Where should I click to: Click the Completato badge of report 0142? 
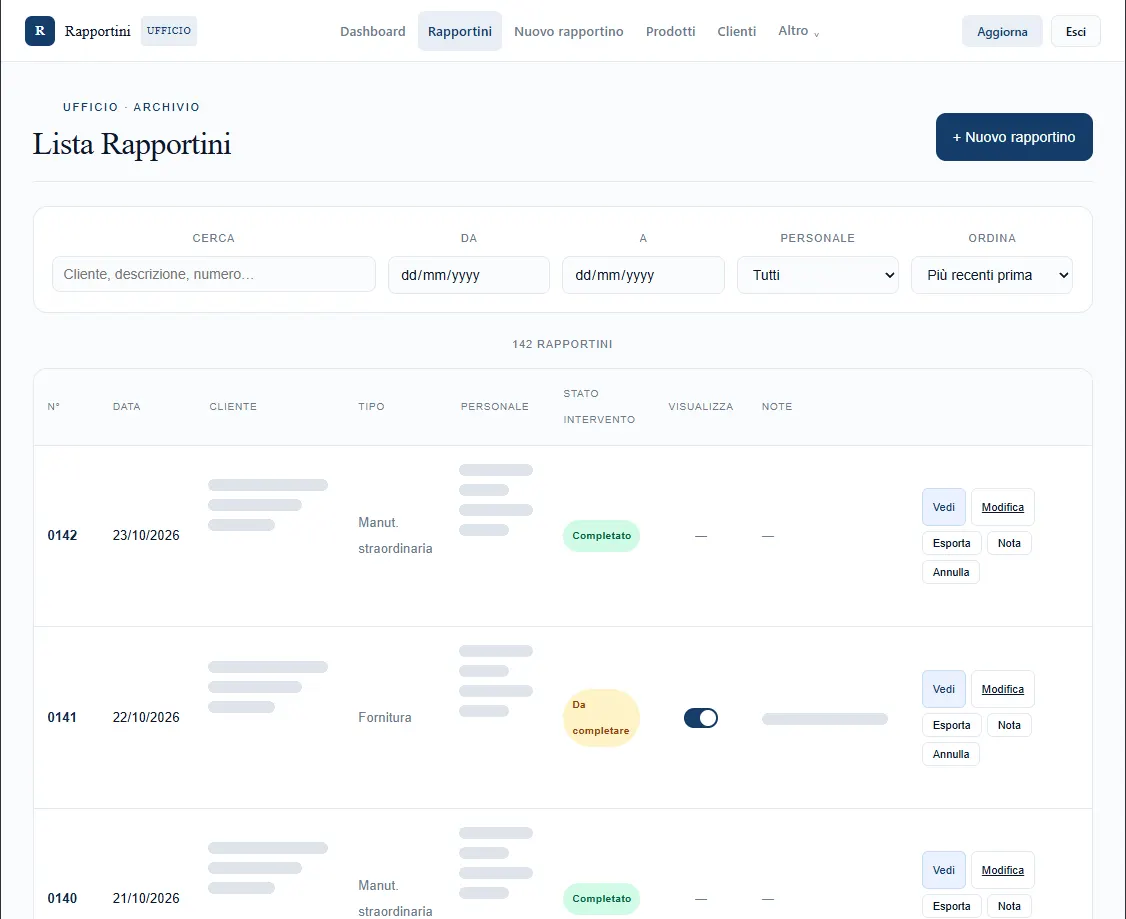coord(601,536)
